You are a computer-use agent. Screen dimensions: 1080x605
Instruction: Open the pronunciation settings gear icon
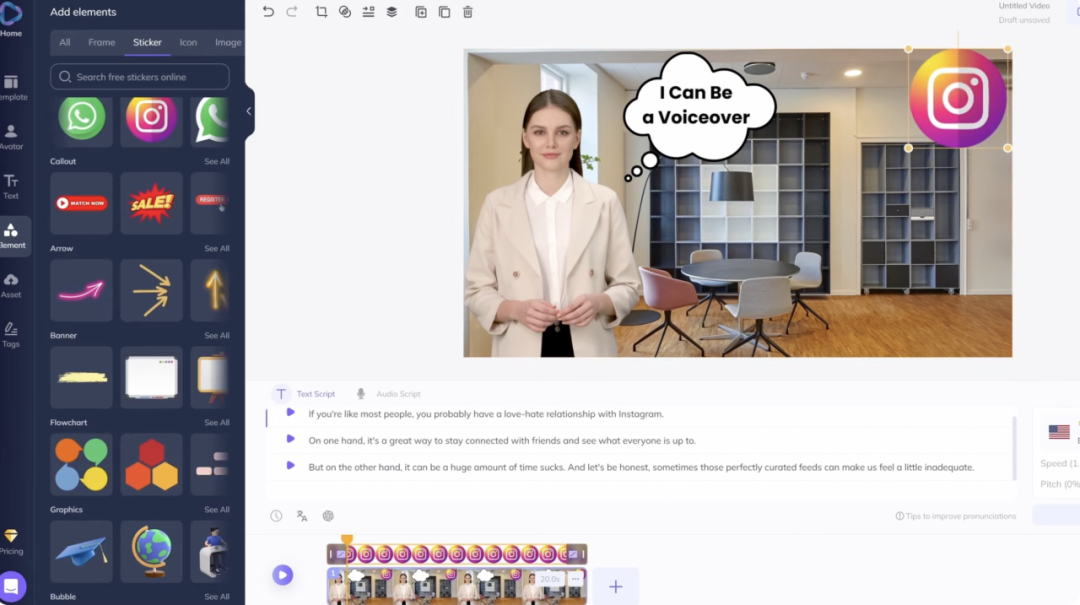pos(329,516)
